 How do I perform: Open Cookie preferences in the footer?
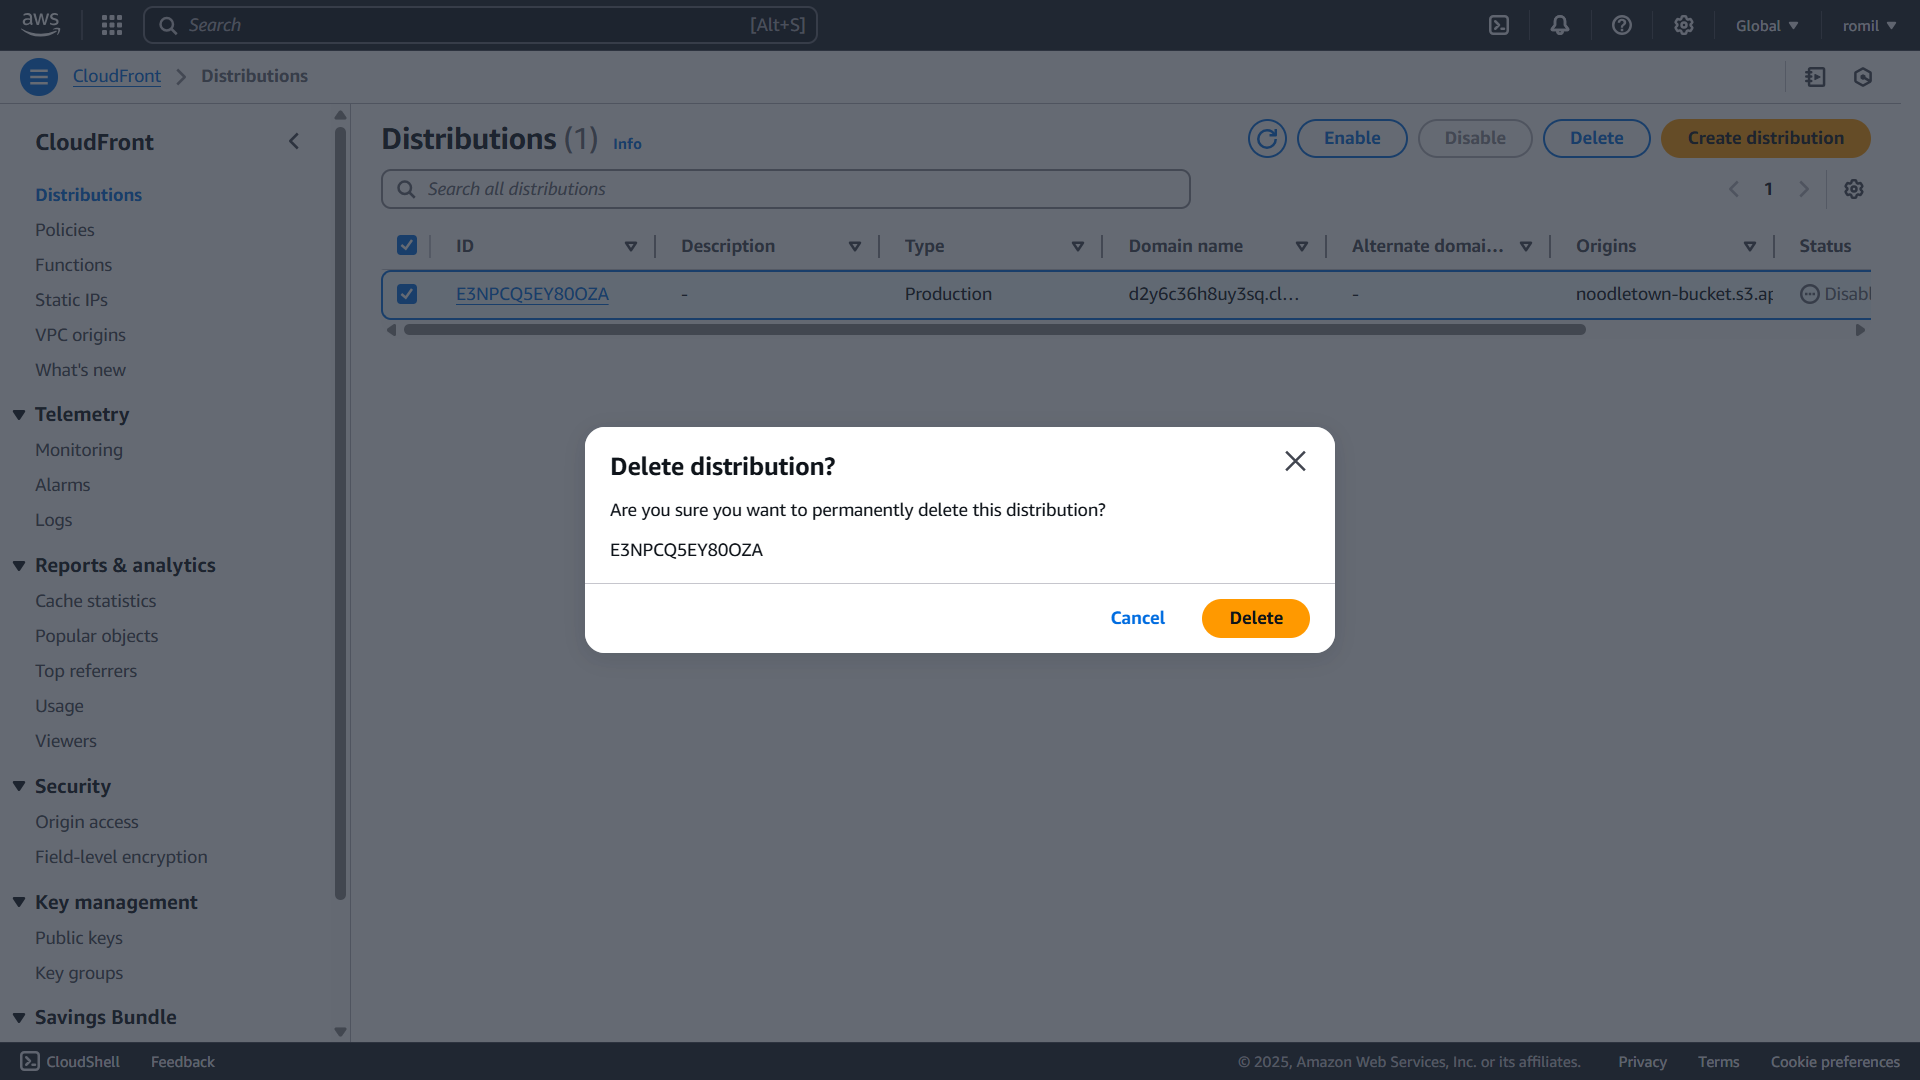pos(1835,1062)
